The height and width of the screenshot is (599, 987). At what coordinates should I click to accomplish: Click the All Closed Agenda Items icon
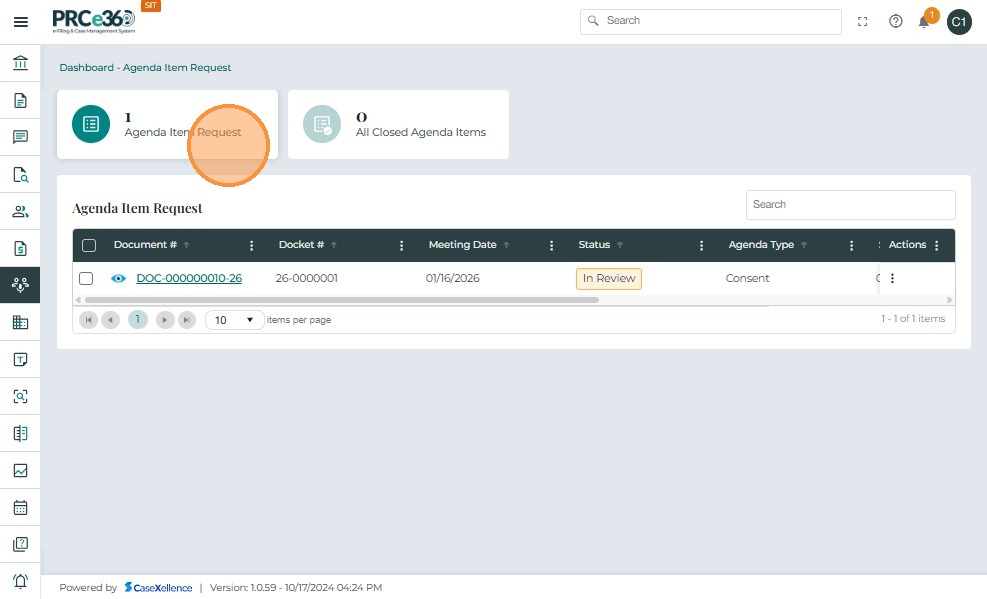322,124
